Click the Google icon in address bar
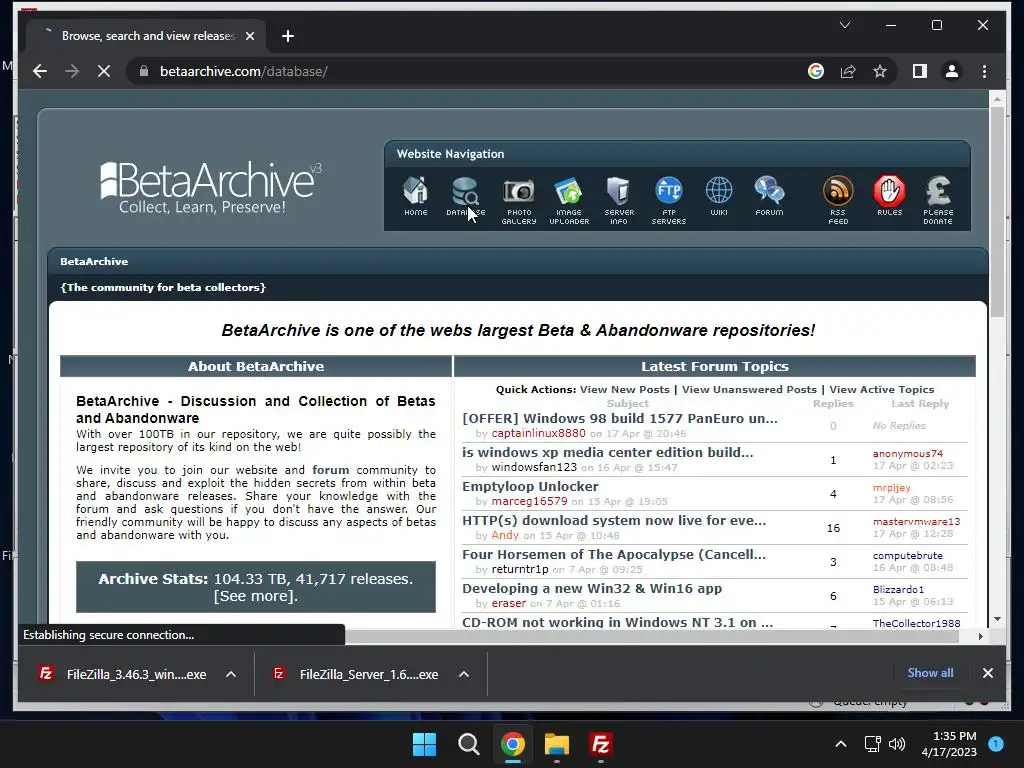Viewport: 1024px width, 768px height. (816, 71)
